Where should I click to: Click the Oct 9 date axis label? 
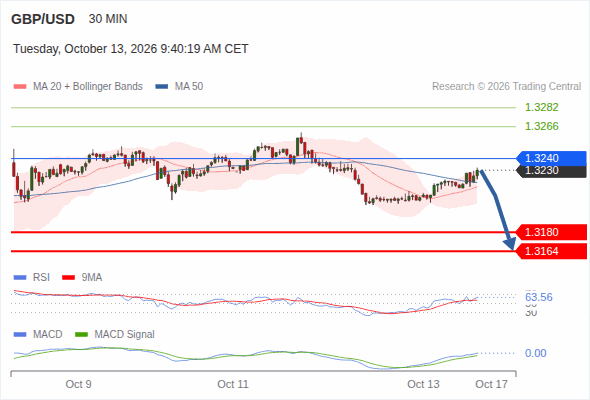click(78, 384)
